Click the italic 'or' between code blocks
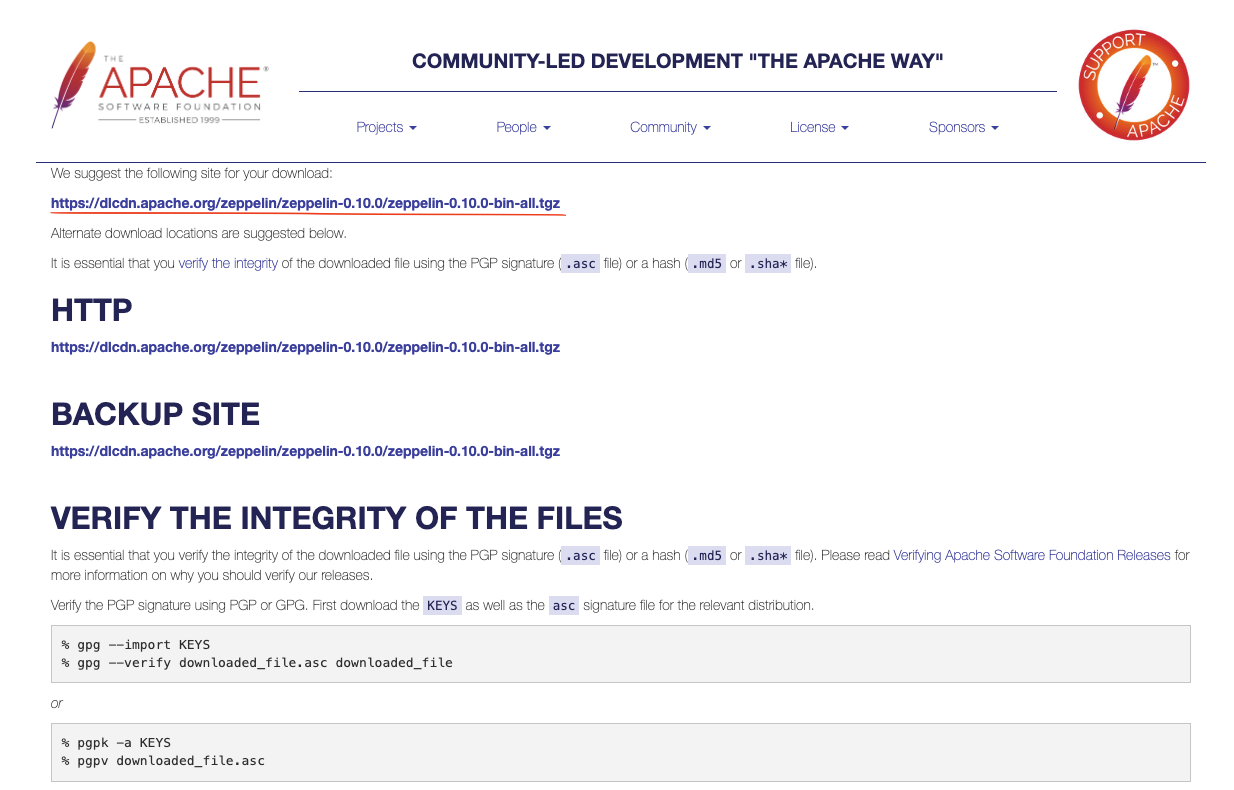 click(x=57, y=703)
